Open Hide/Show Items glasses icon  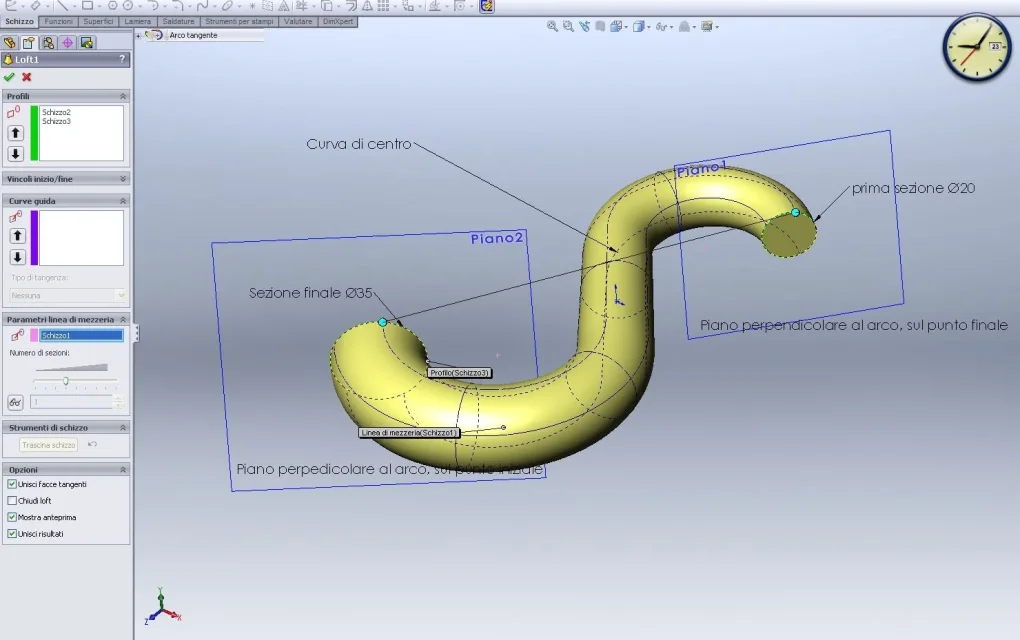(661, 27)
